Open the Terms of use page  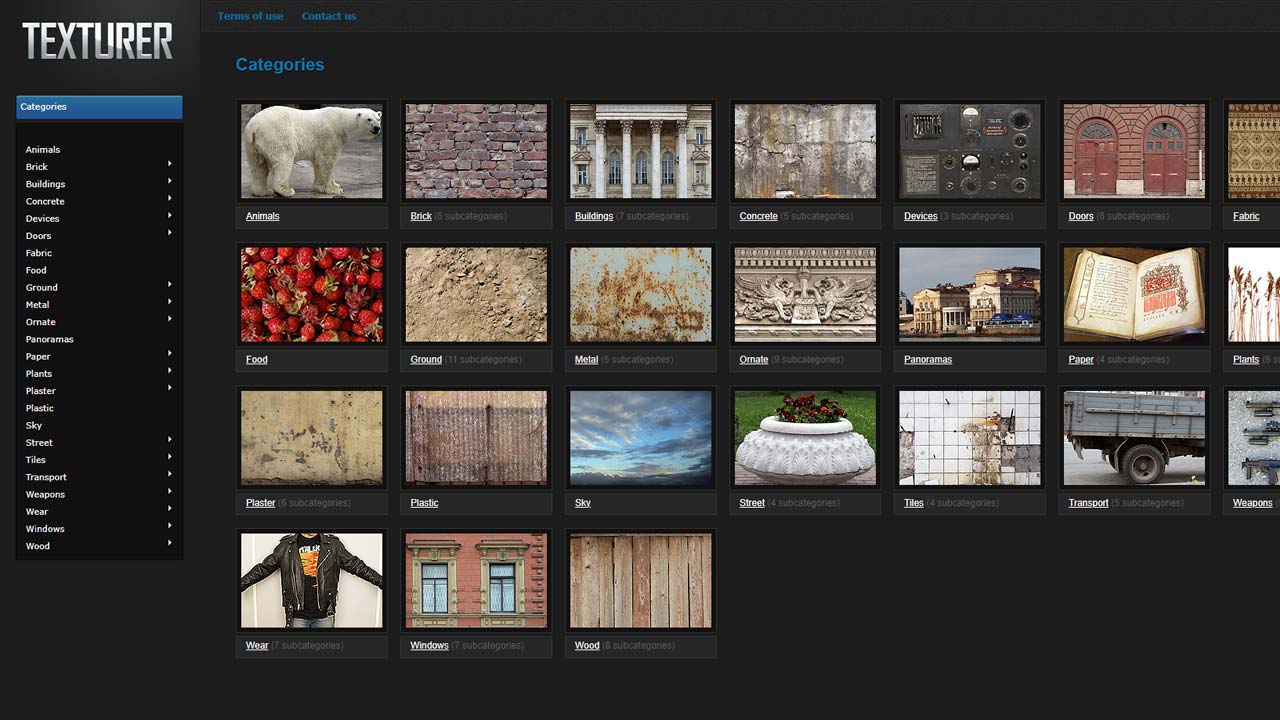click(x=250, y=16)
